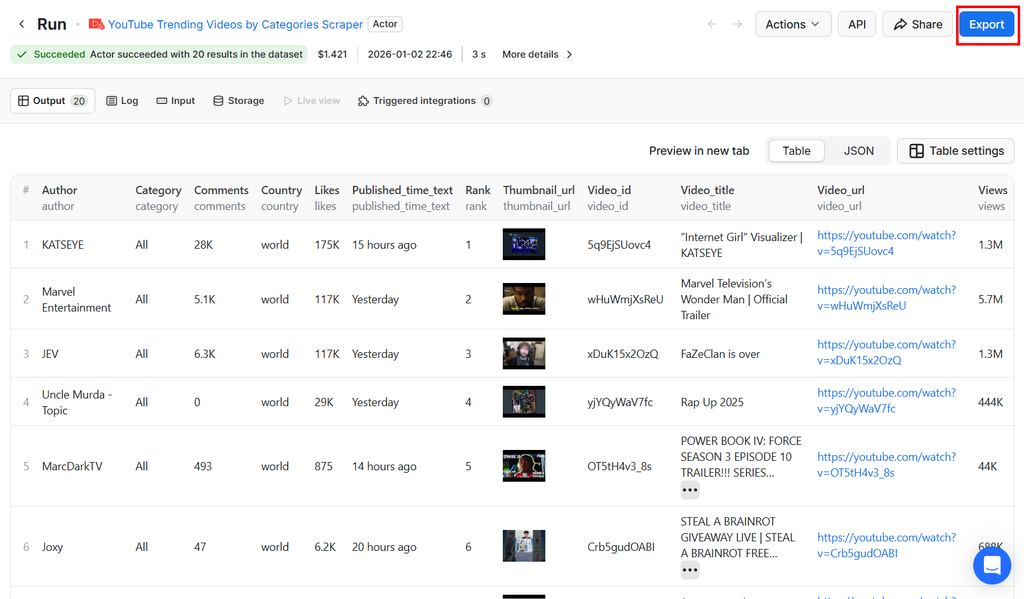Click run date 2026-01-02 22:46

pos(409,54)
